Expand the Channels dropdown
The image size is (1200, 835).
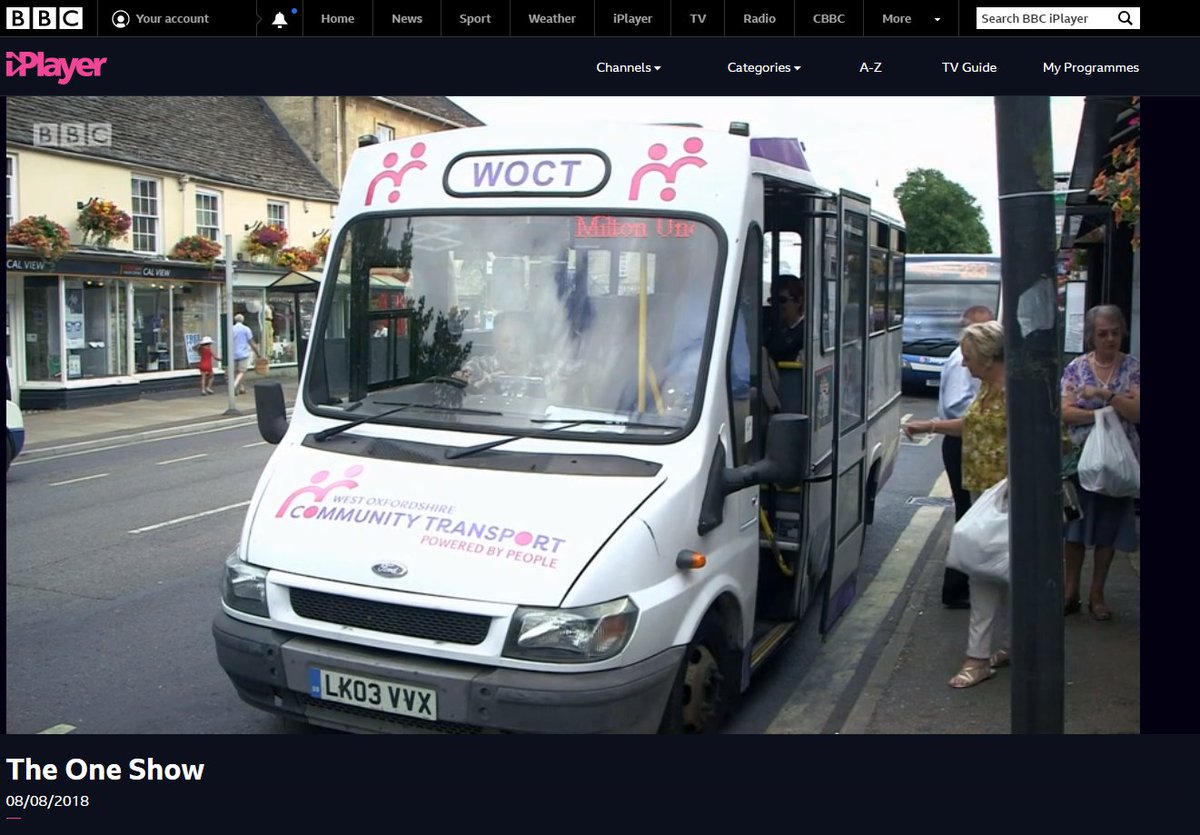pos(629,68)
